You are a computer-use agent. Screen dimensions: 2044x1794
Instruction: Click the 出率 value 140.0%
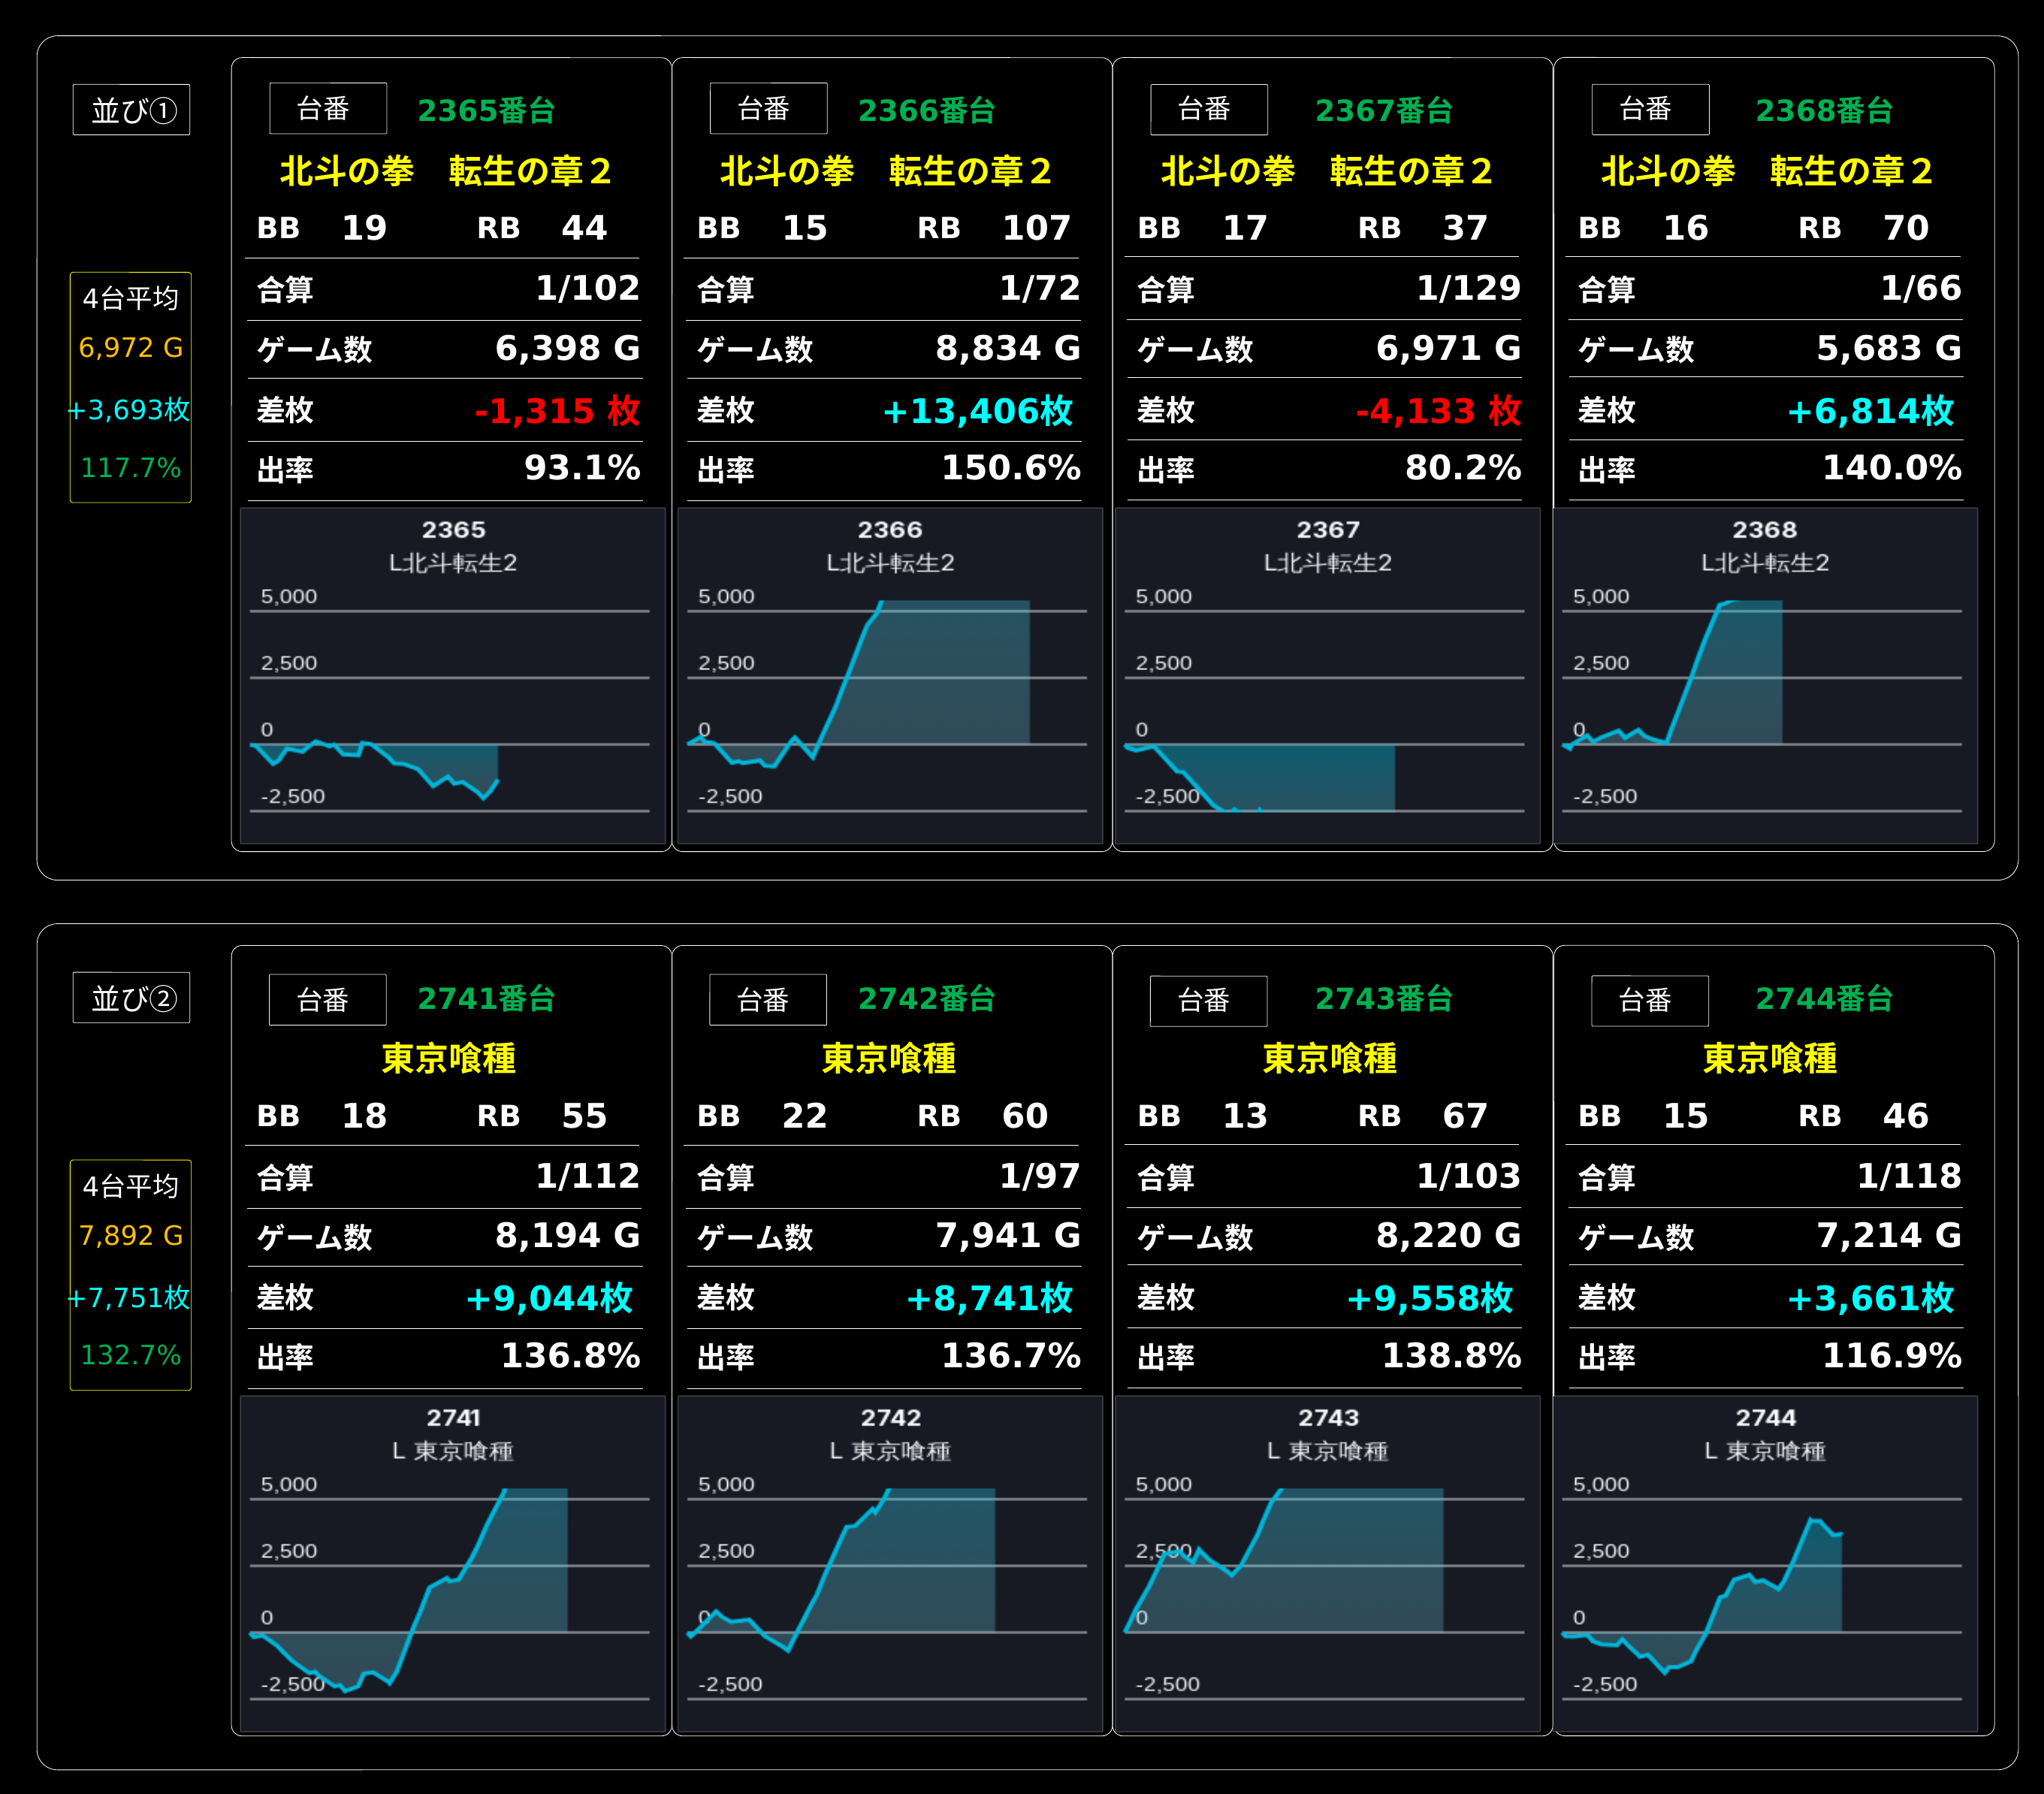click(1892, 468)
